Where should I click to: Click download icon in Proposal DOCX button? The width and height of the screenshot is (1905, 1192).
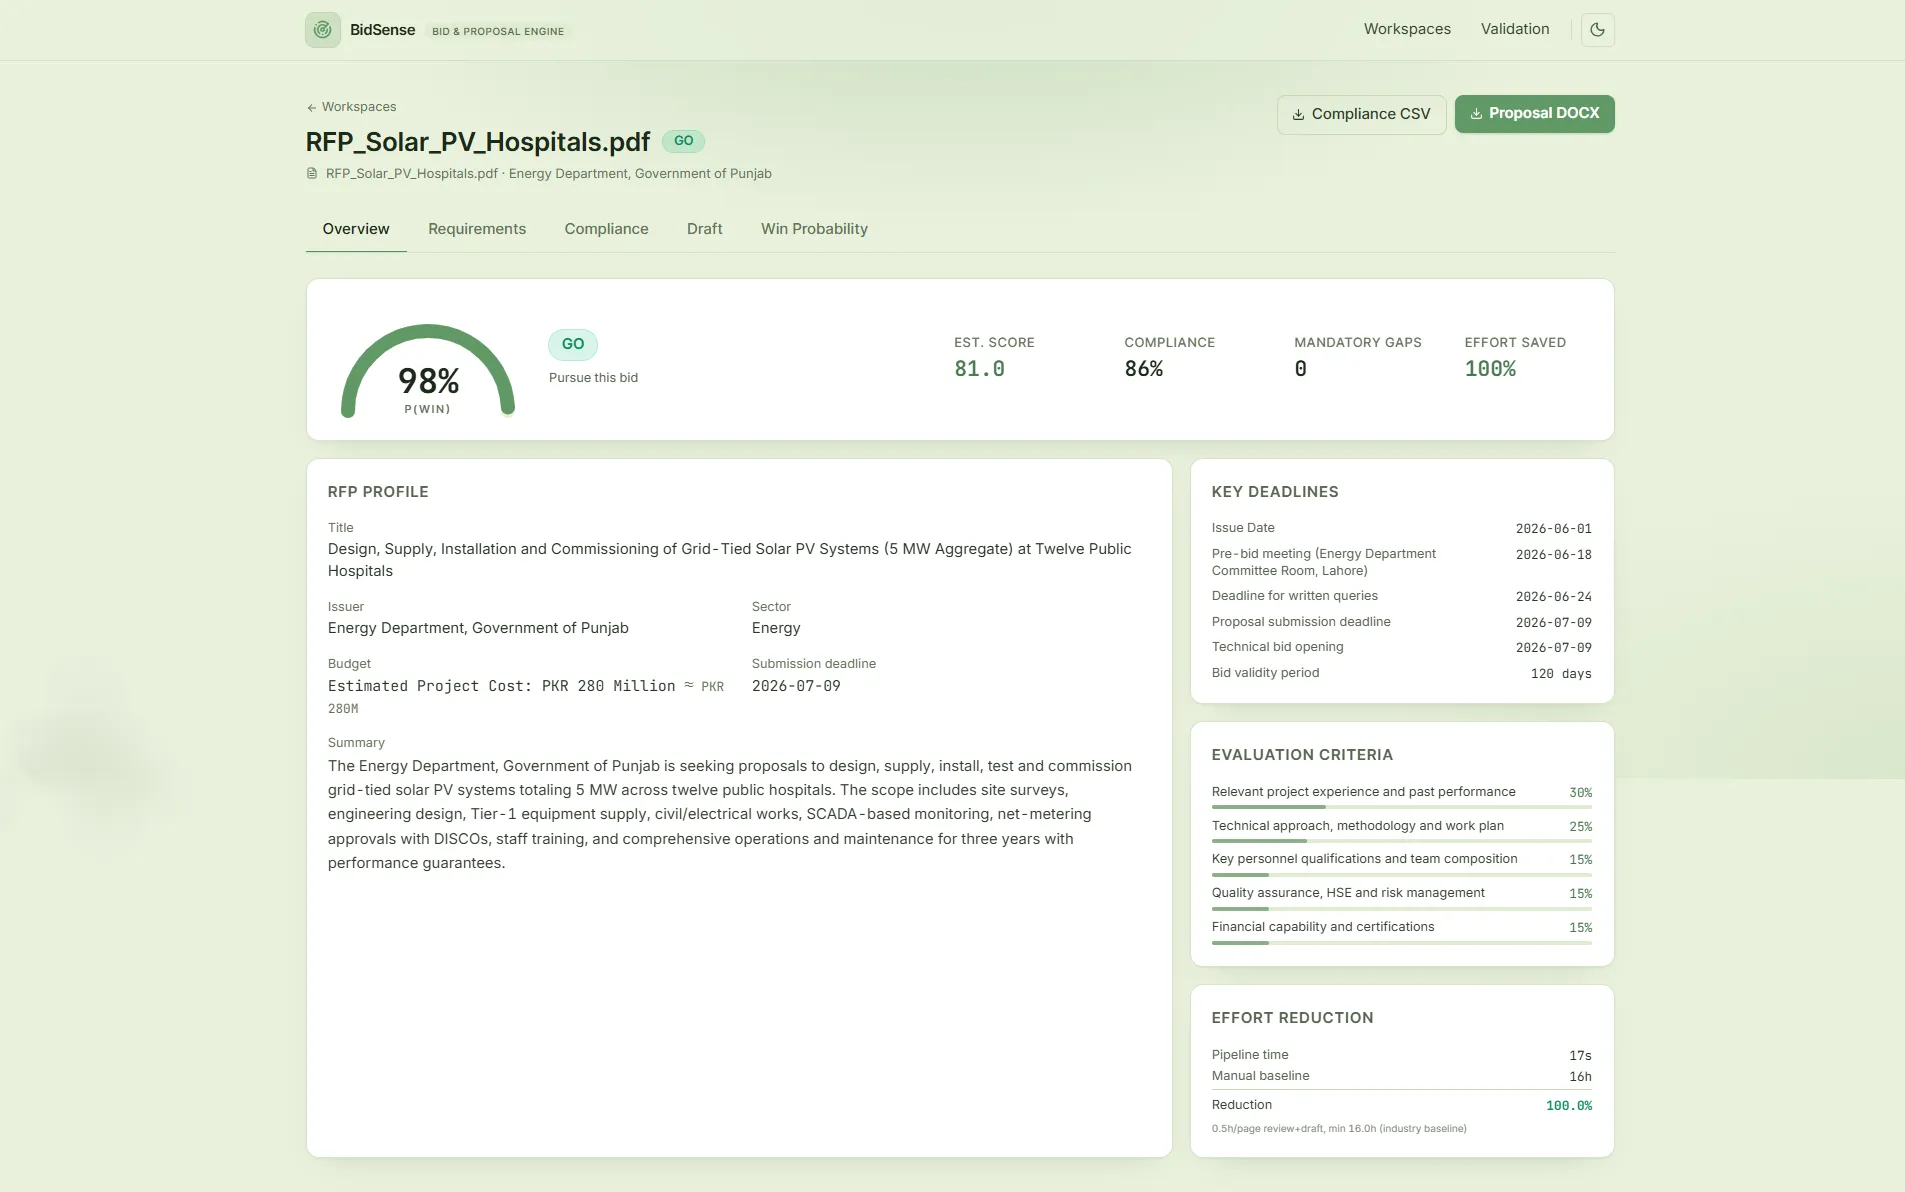(x=1476, y=114)
